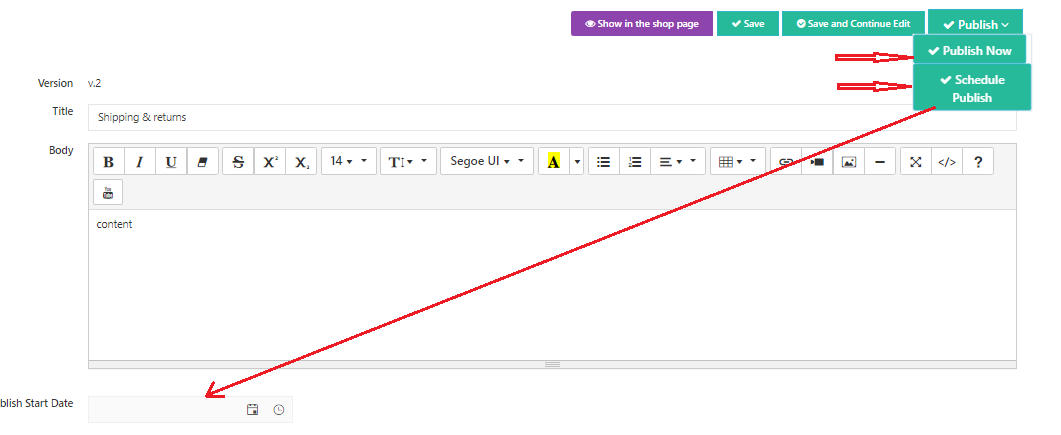Open the clock time picker
1061x435 pixels.
(279, 410)
